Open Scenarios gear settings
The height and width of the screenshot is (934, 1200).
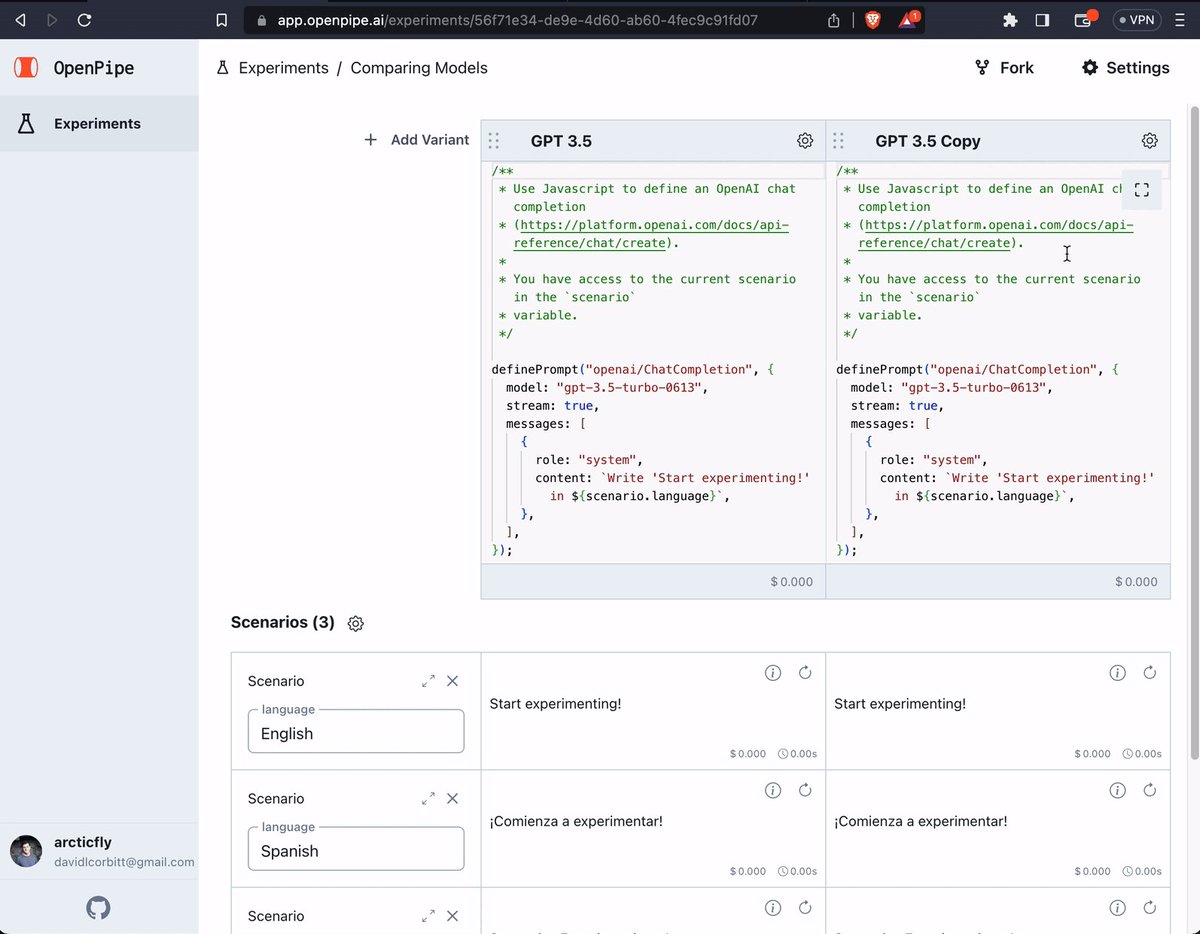(355, 623)
